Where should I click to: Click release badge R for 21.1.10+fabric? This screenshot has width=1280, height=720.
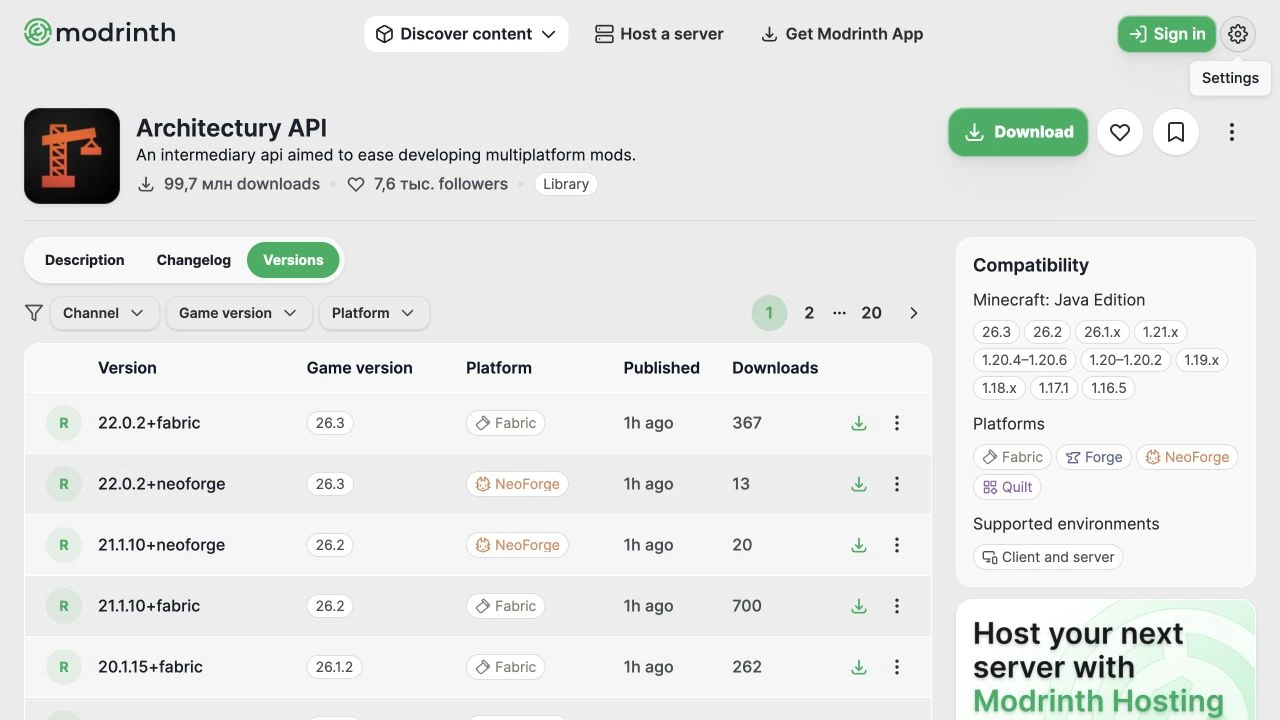[64, 606]
